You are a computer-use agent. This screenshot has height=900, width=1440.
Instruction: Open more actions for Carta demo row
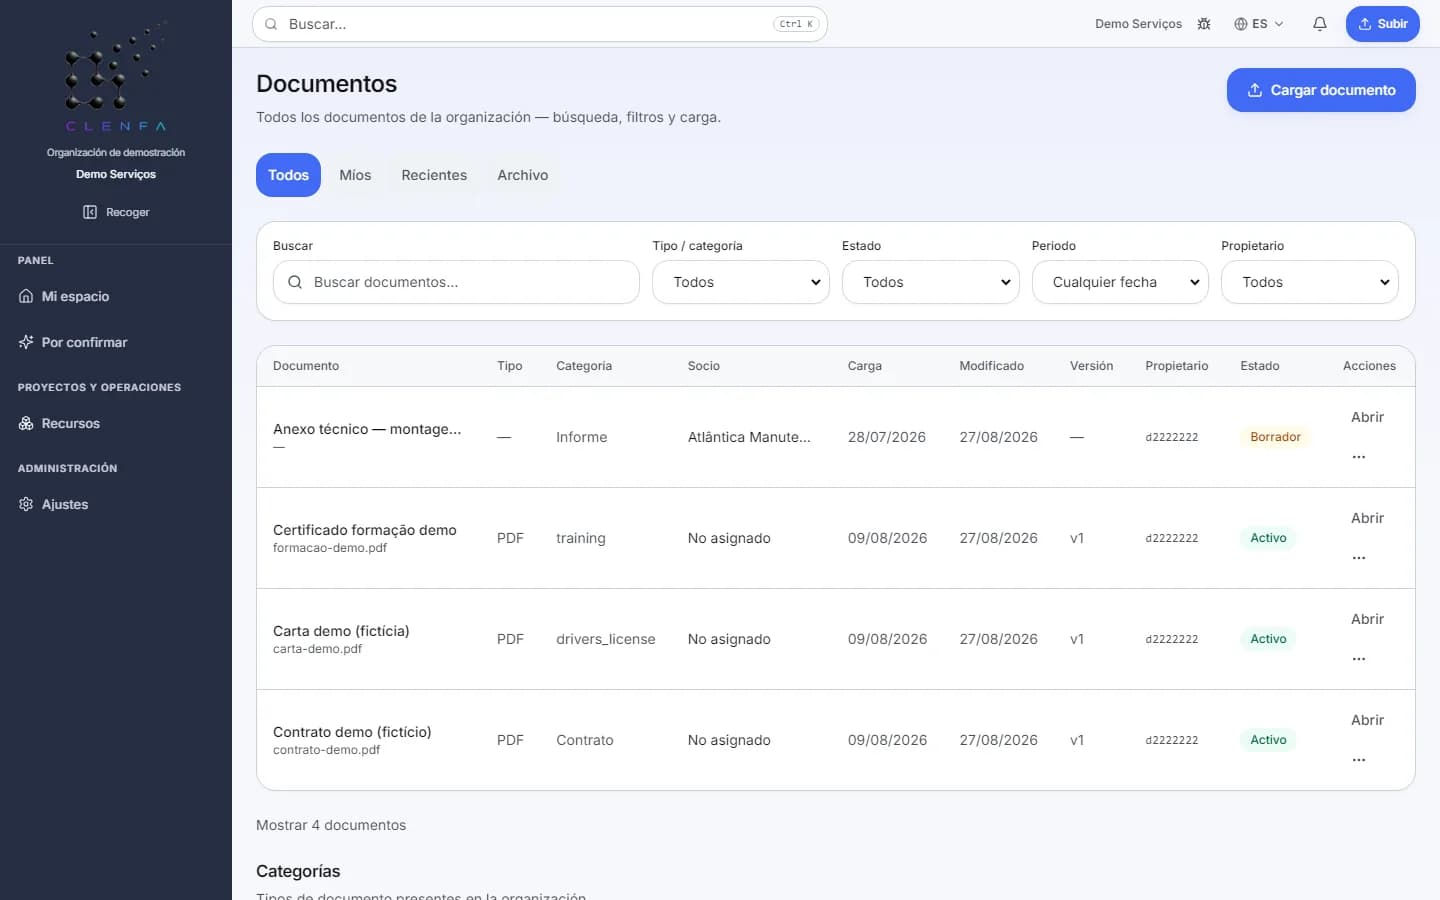pos(1358,659)
